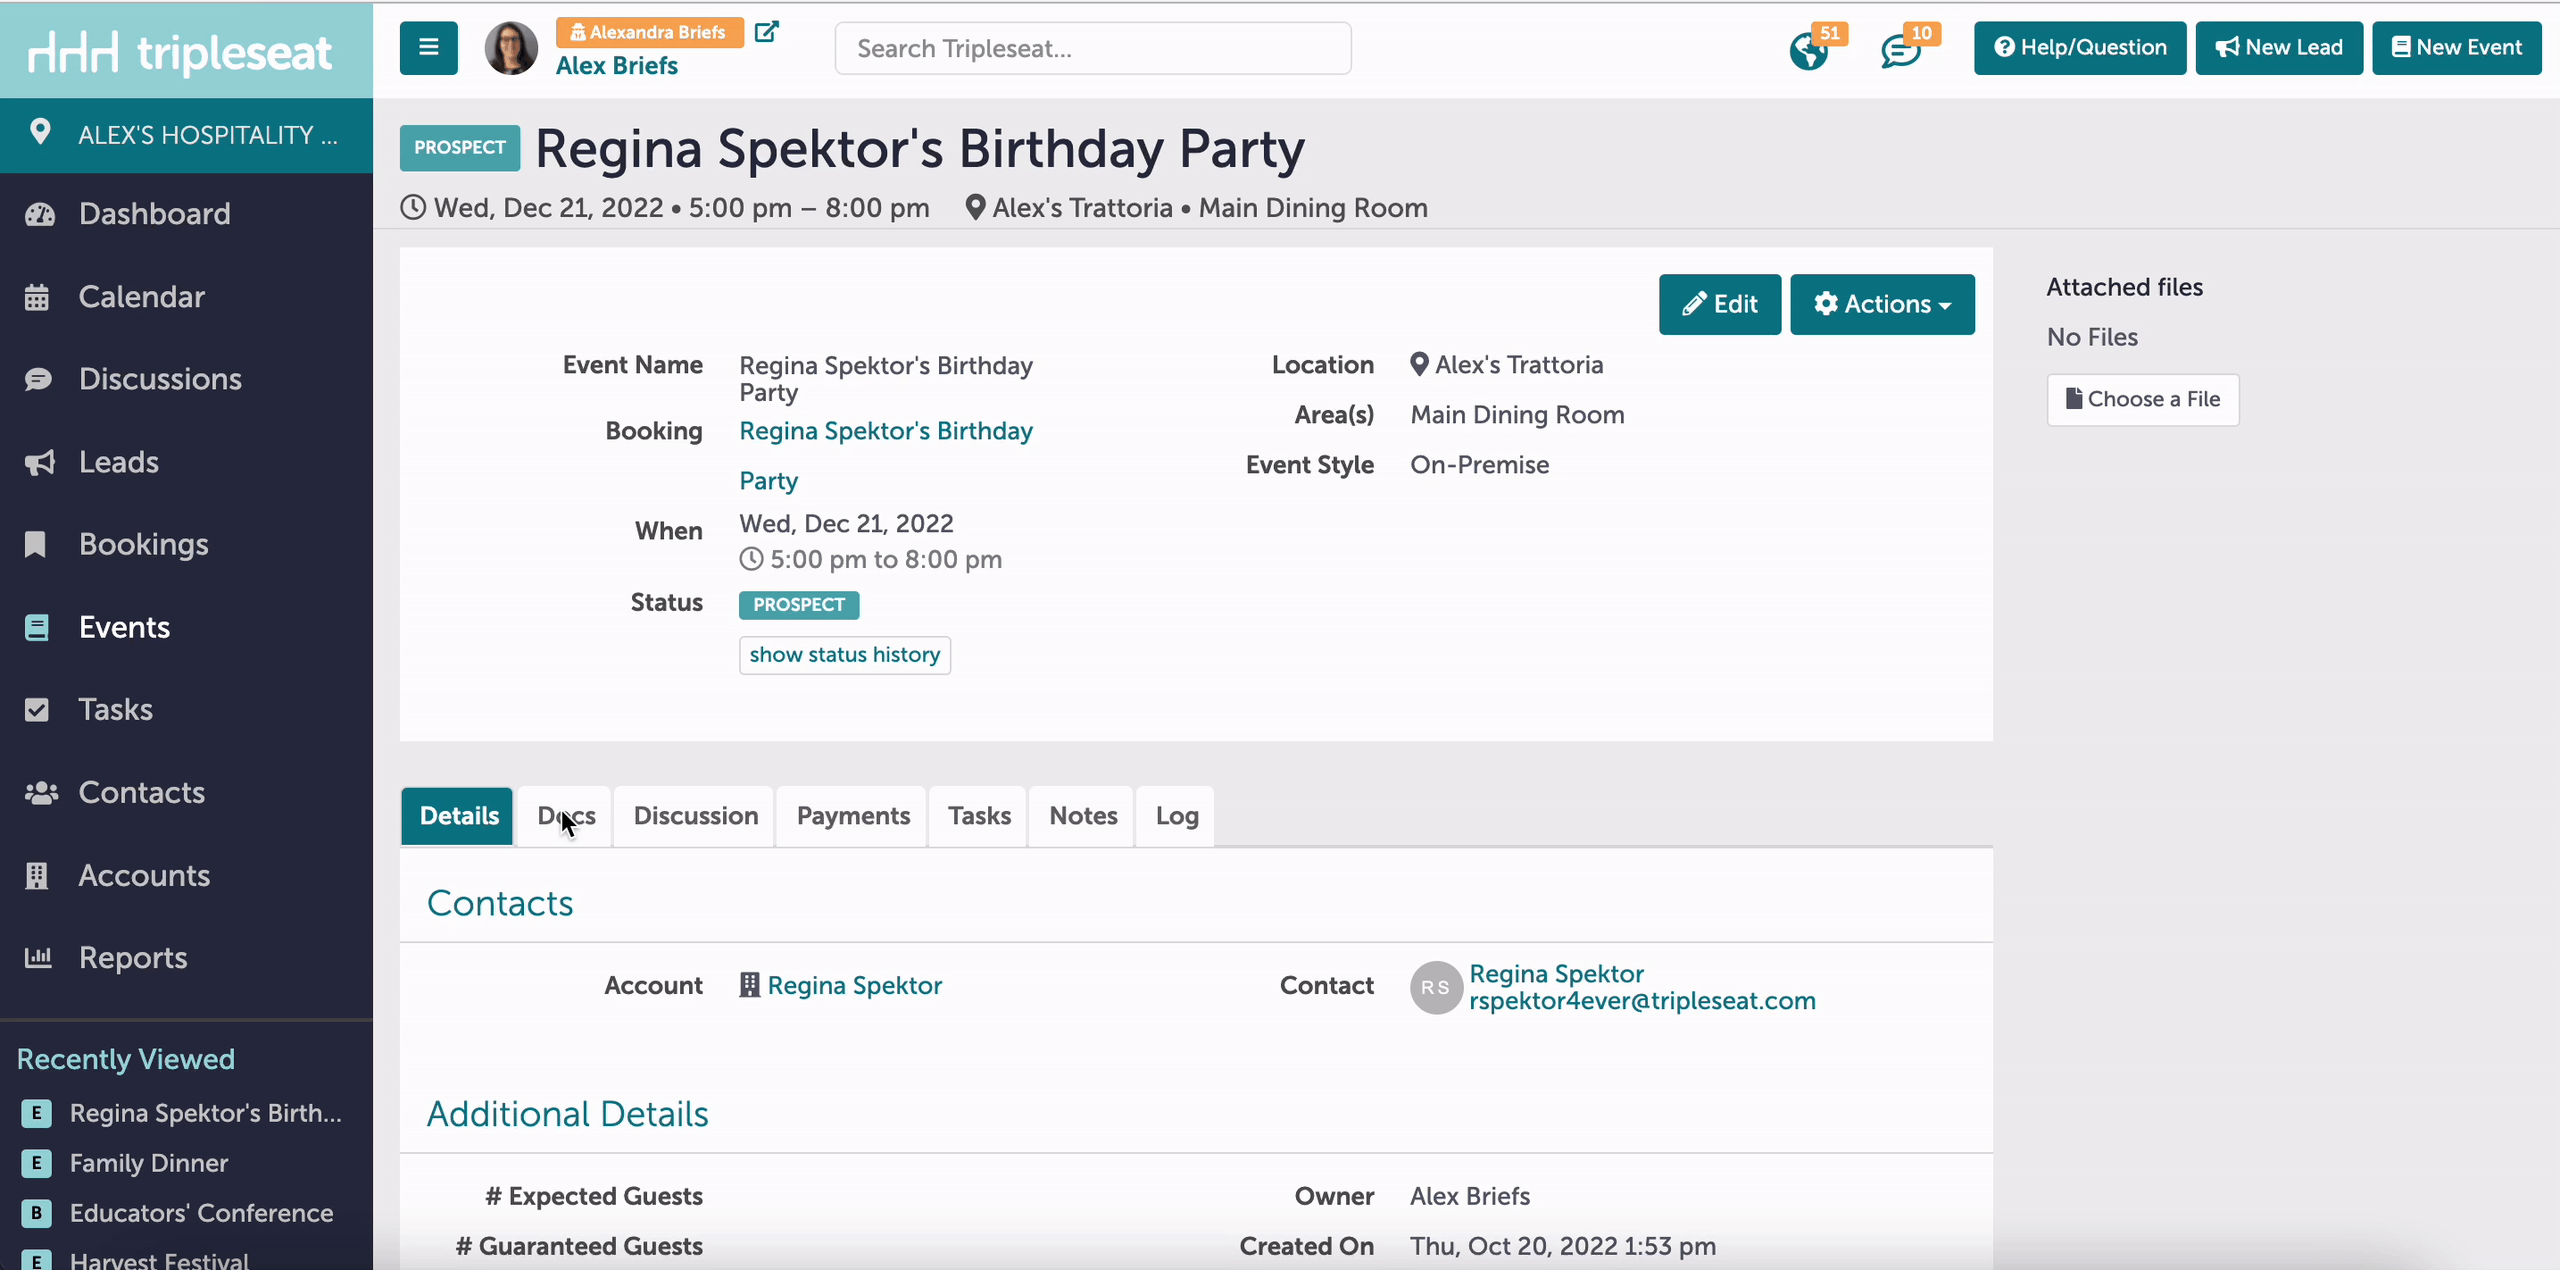
Task: Open the Notes tab
Action: [1083, 816]
